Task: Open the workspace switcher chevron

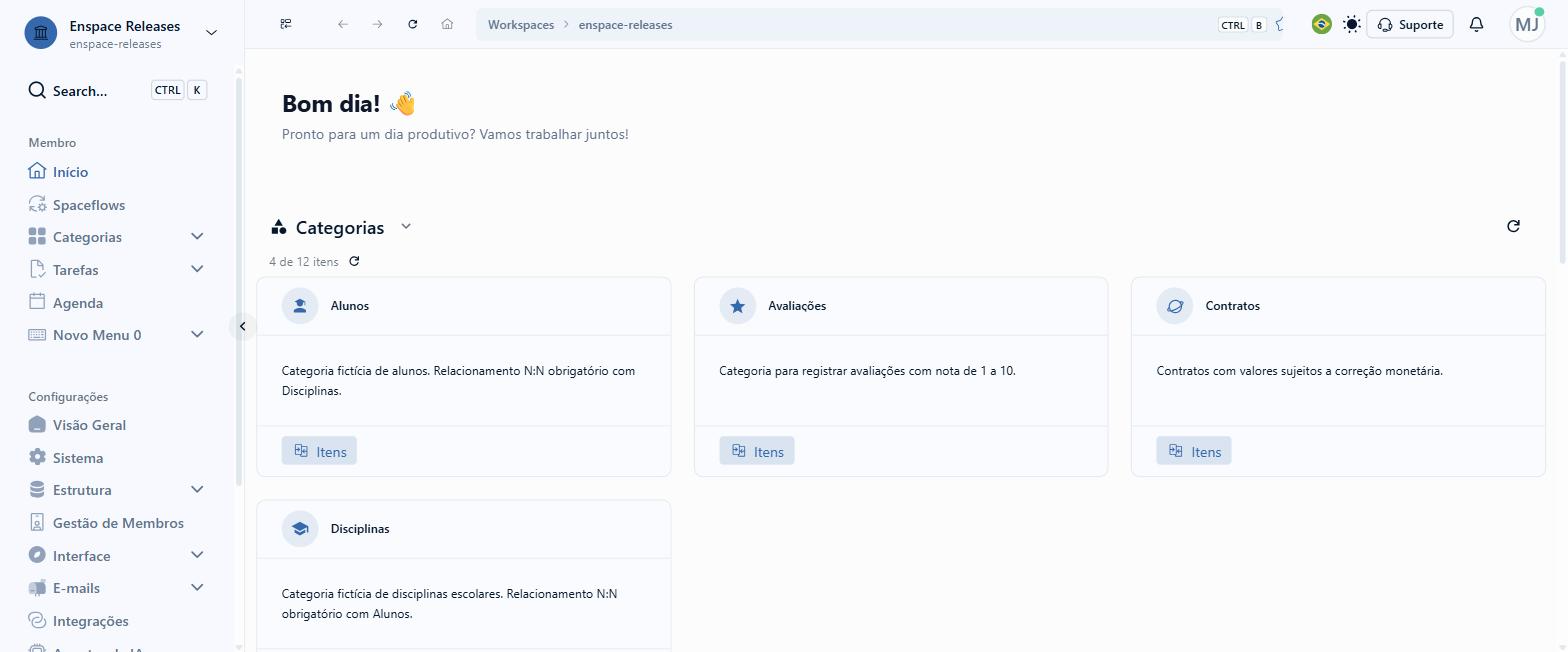Action: pos(211,33)
